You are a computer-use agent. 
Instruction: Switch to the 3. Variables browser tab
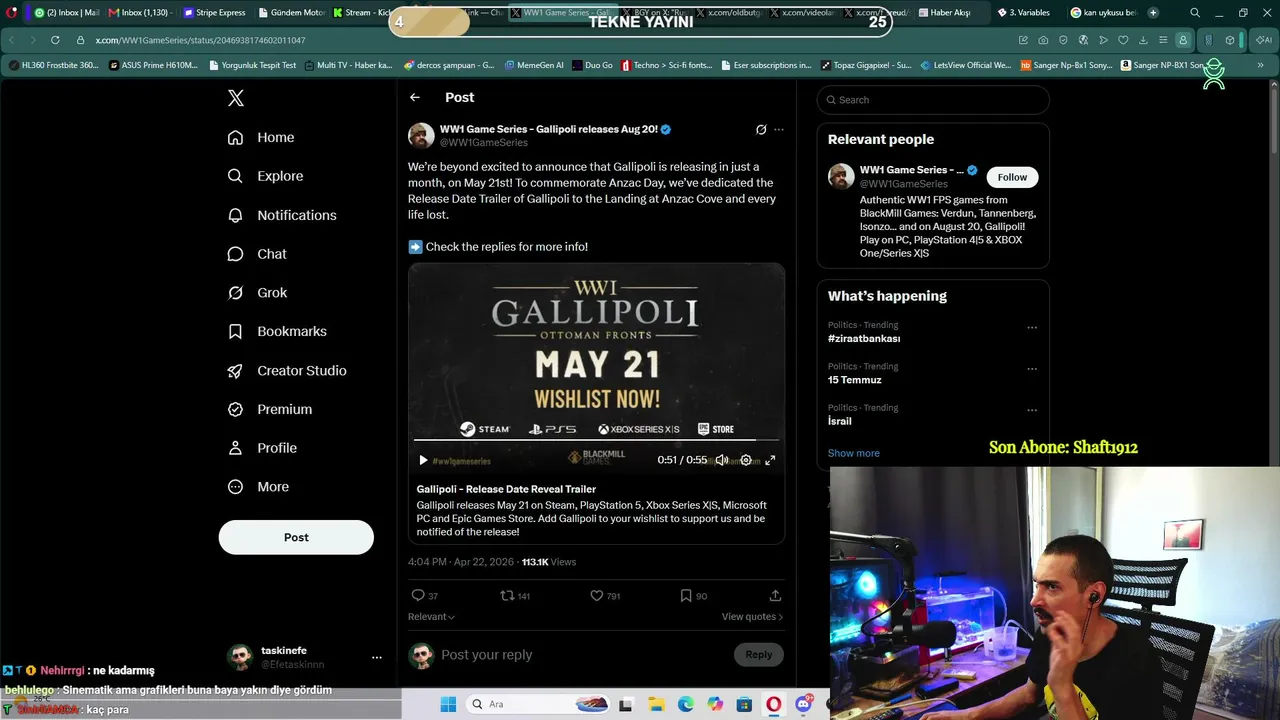tap(1026, 13)
